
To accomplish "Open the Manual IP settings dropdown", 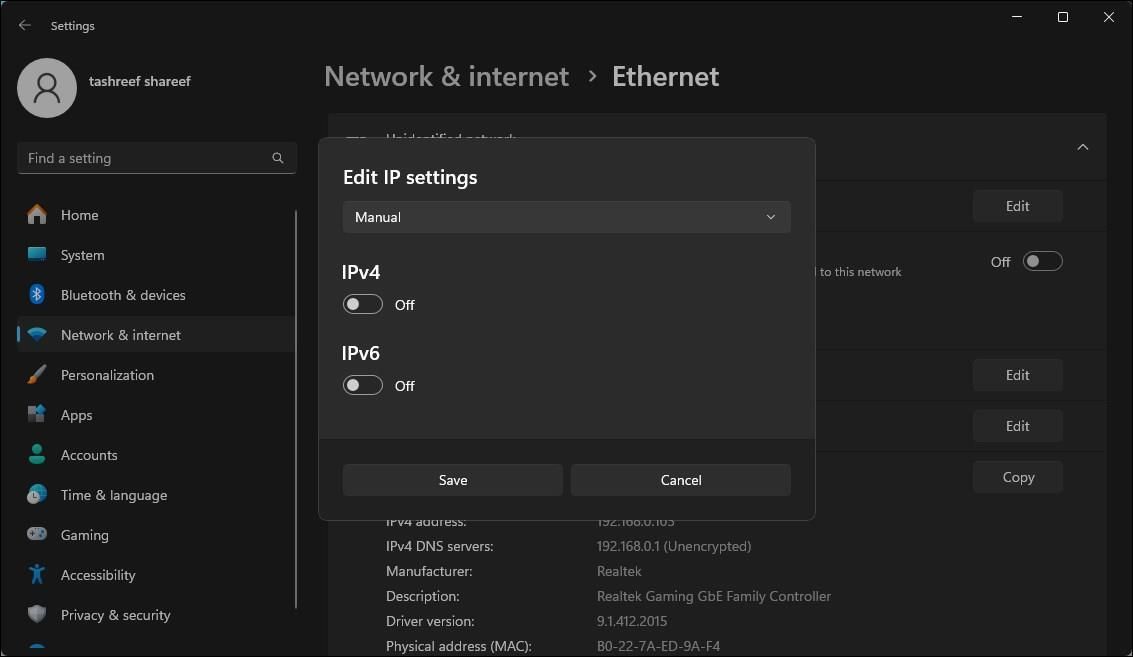I will click(x=566, y=217).
